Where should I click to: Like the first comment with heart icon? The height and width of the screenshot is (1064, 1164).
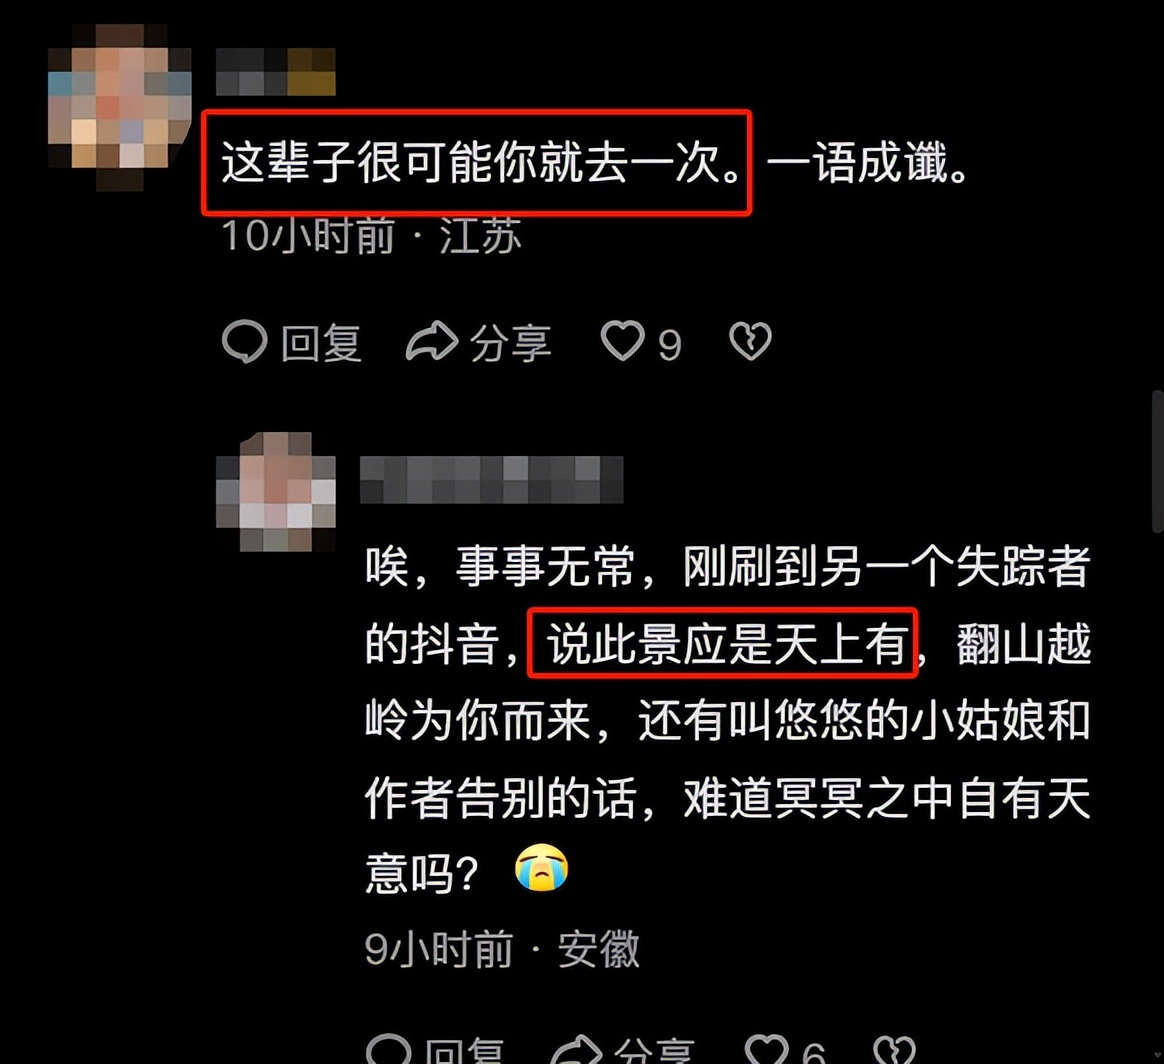[622, 341]
